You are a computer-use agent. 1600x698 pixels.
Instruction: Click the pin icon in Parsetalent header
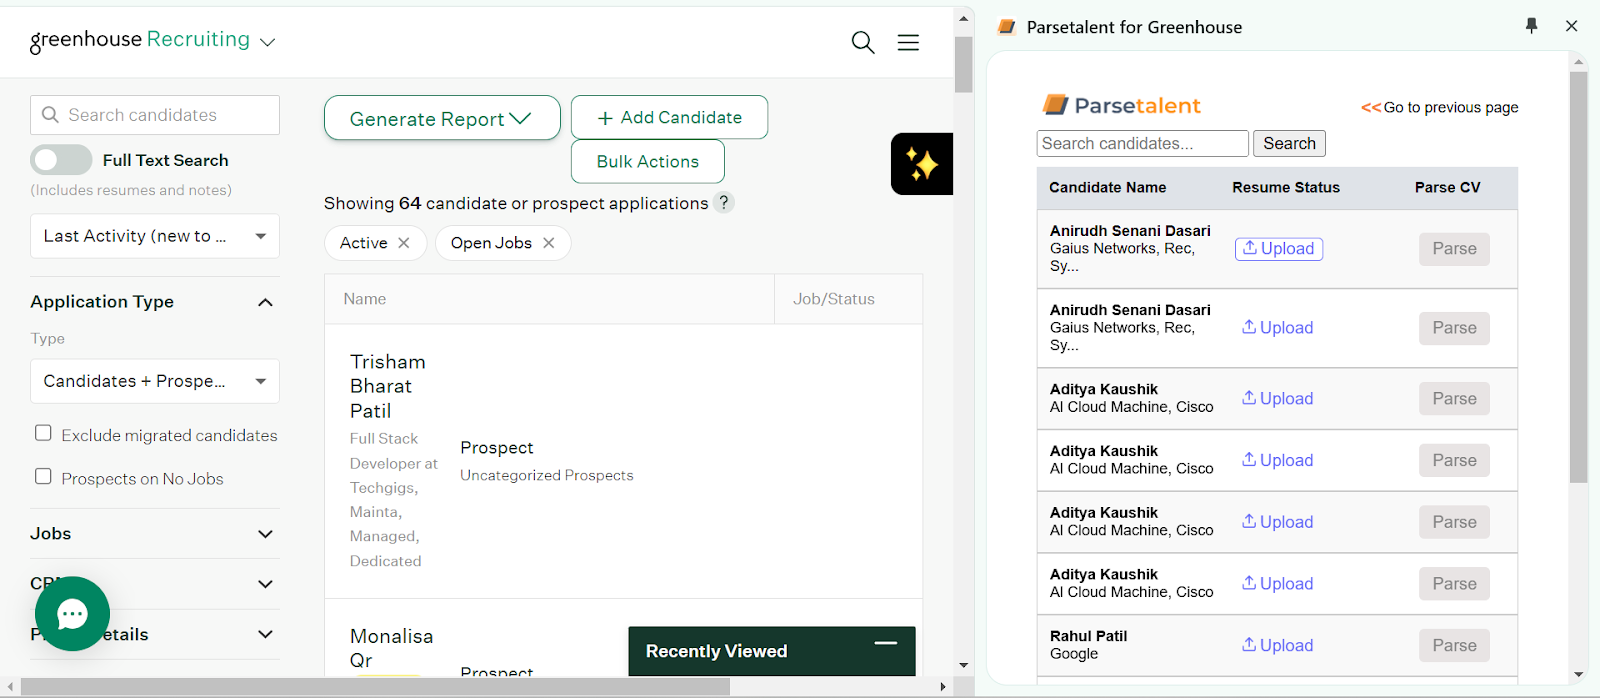pos(1532,26)
